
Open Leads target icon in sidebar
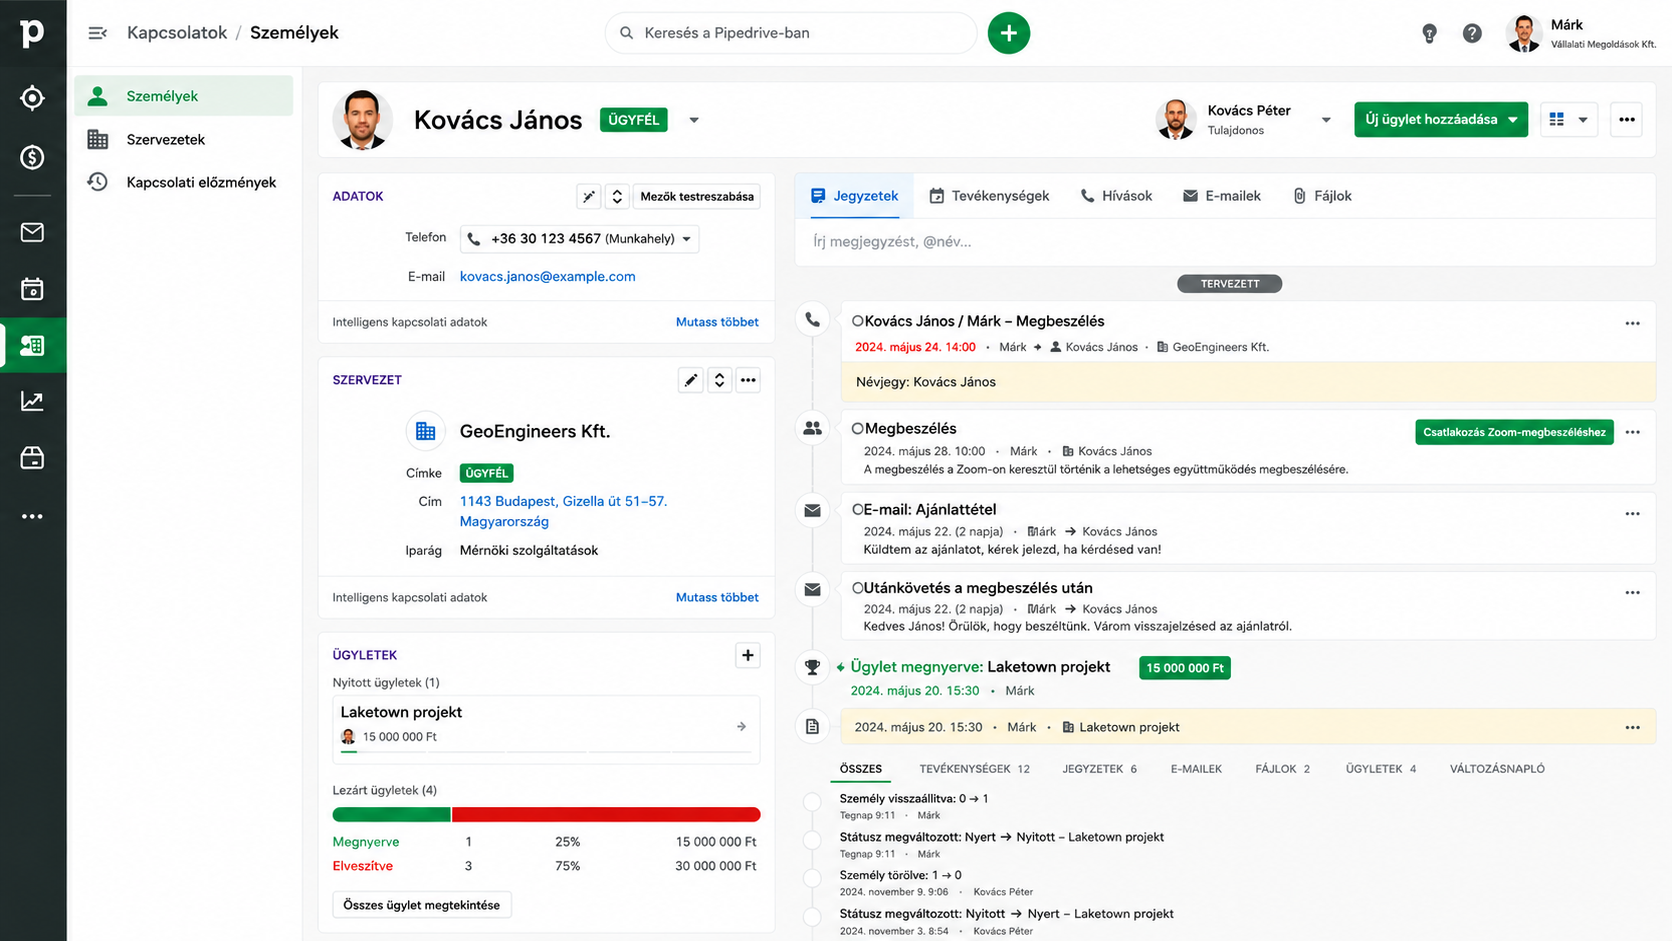pyautogui.click(x=32, y=98)
